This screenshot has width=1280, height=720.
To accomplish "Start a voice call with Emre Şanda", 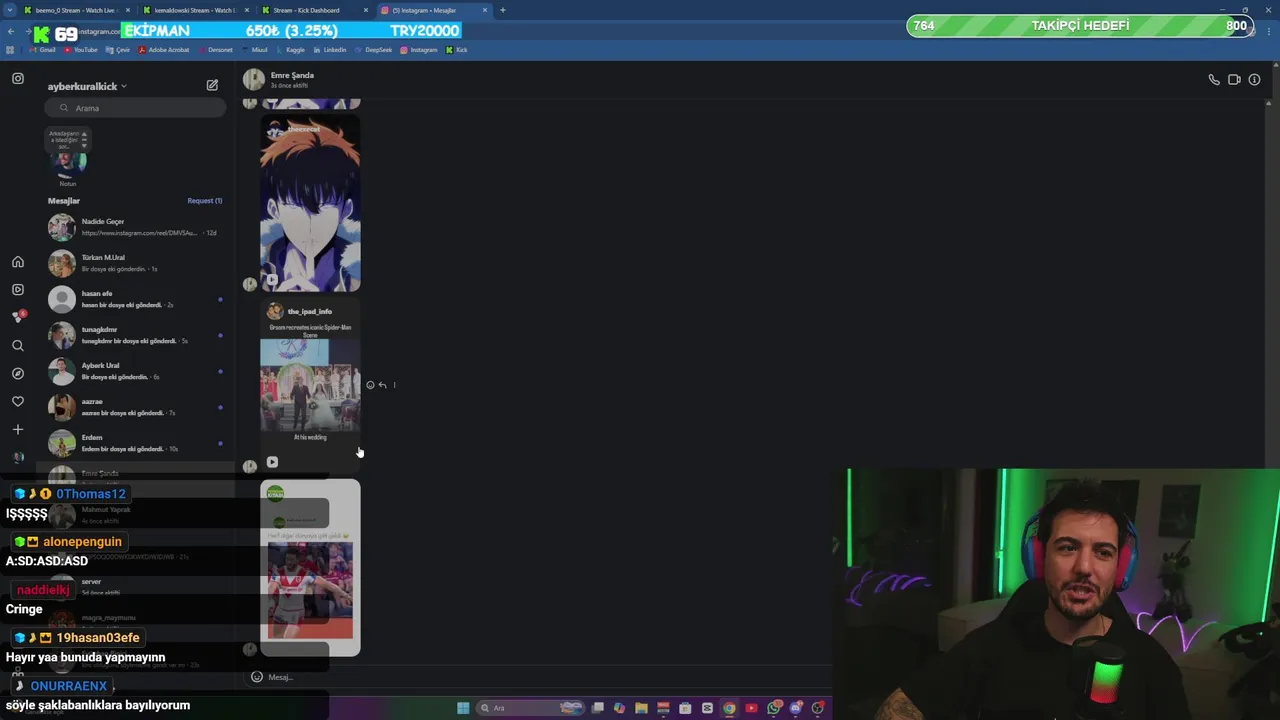I will click(x=1214, y=80).
